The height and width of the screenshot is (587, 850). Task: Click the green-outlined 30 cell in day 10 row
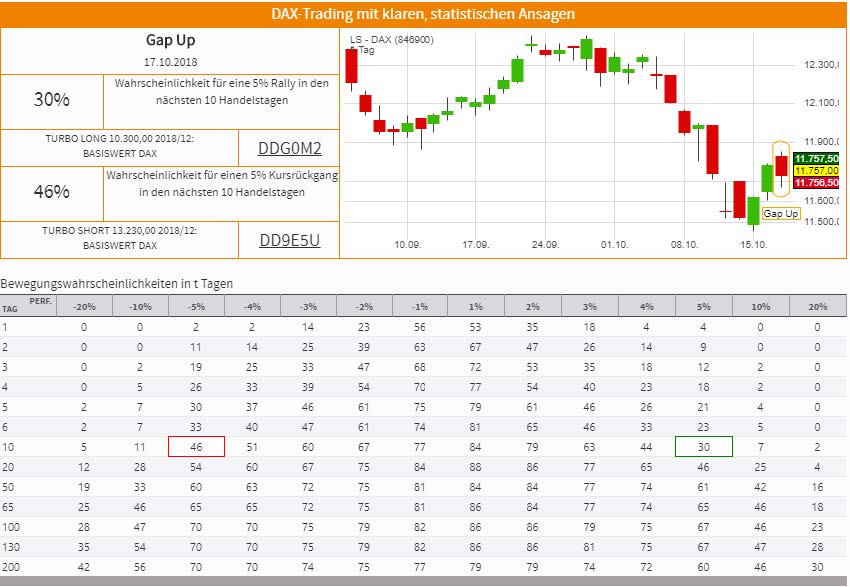704,447
